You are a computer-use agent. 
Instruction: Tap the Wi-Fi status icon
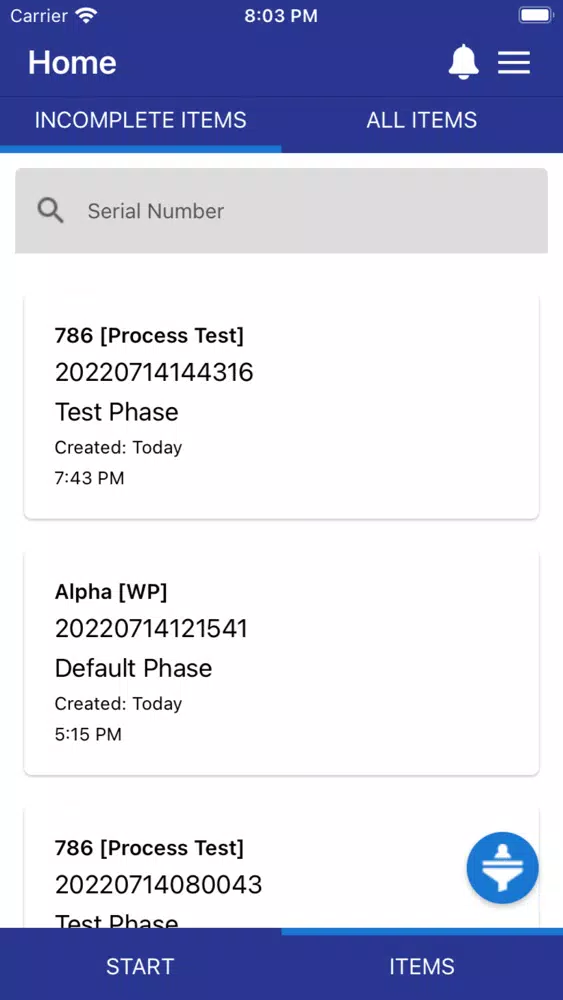click(85, 15)
